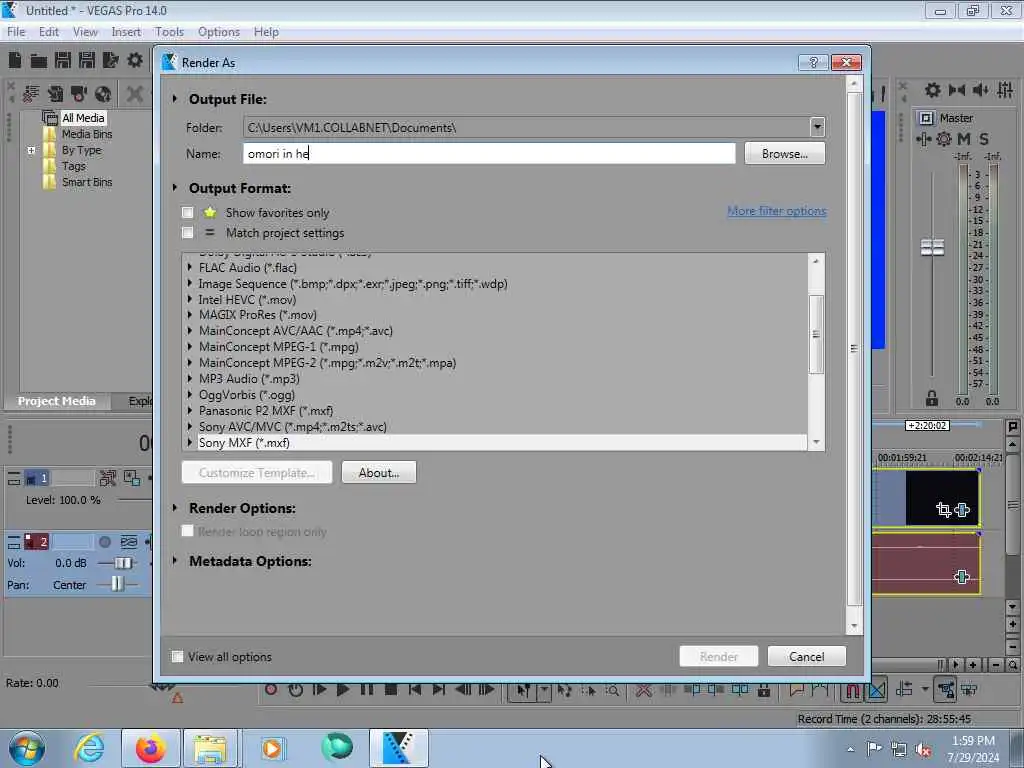Click the track 2 Vol slider handle
This screenshot has height=768, width=1024.
[122, 563]
